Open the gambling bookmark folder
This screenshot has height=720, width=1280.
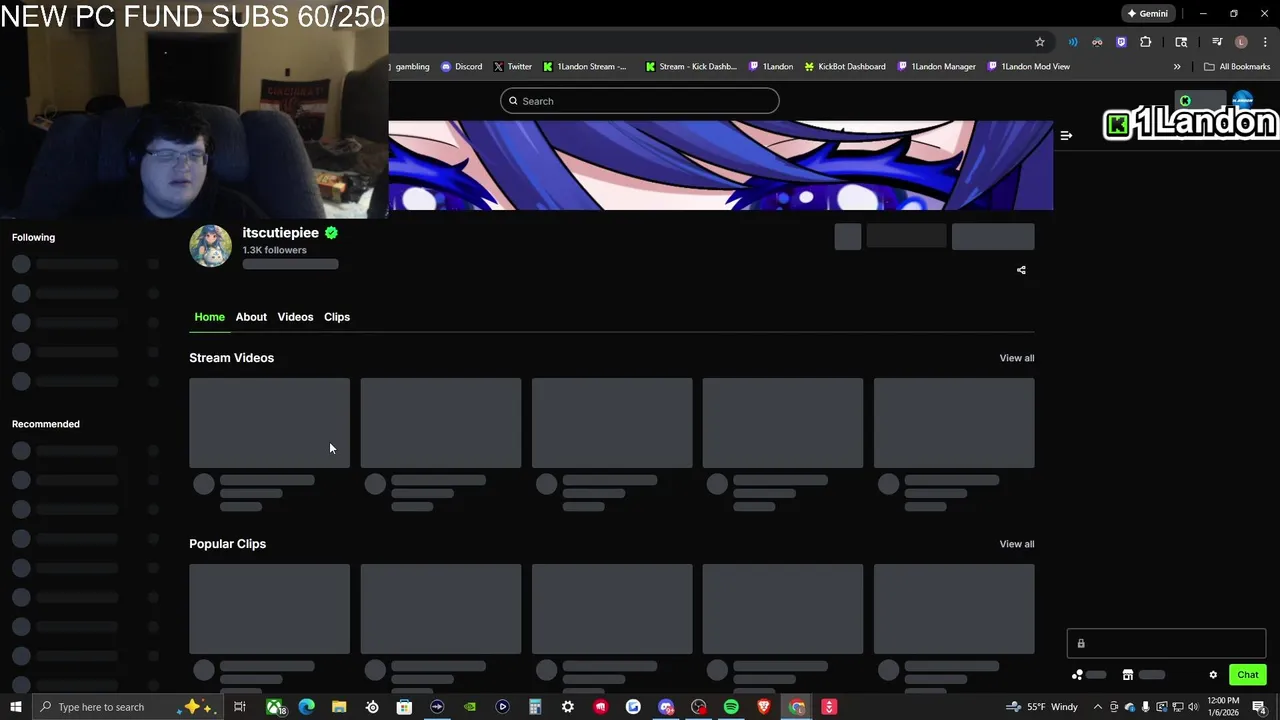410,67
